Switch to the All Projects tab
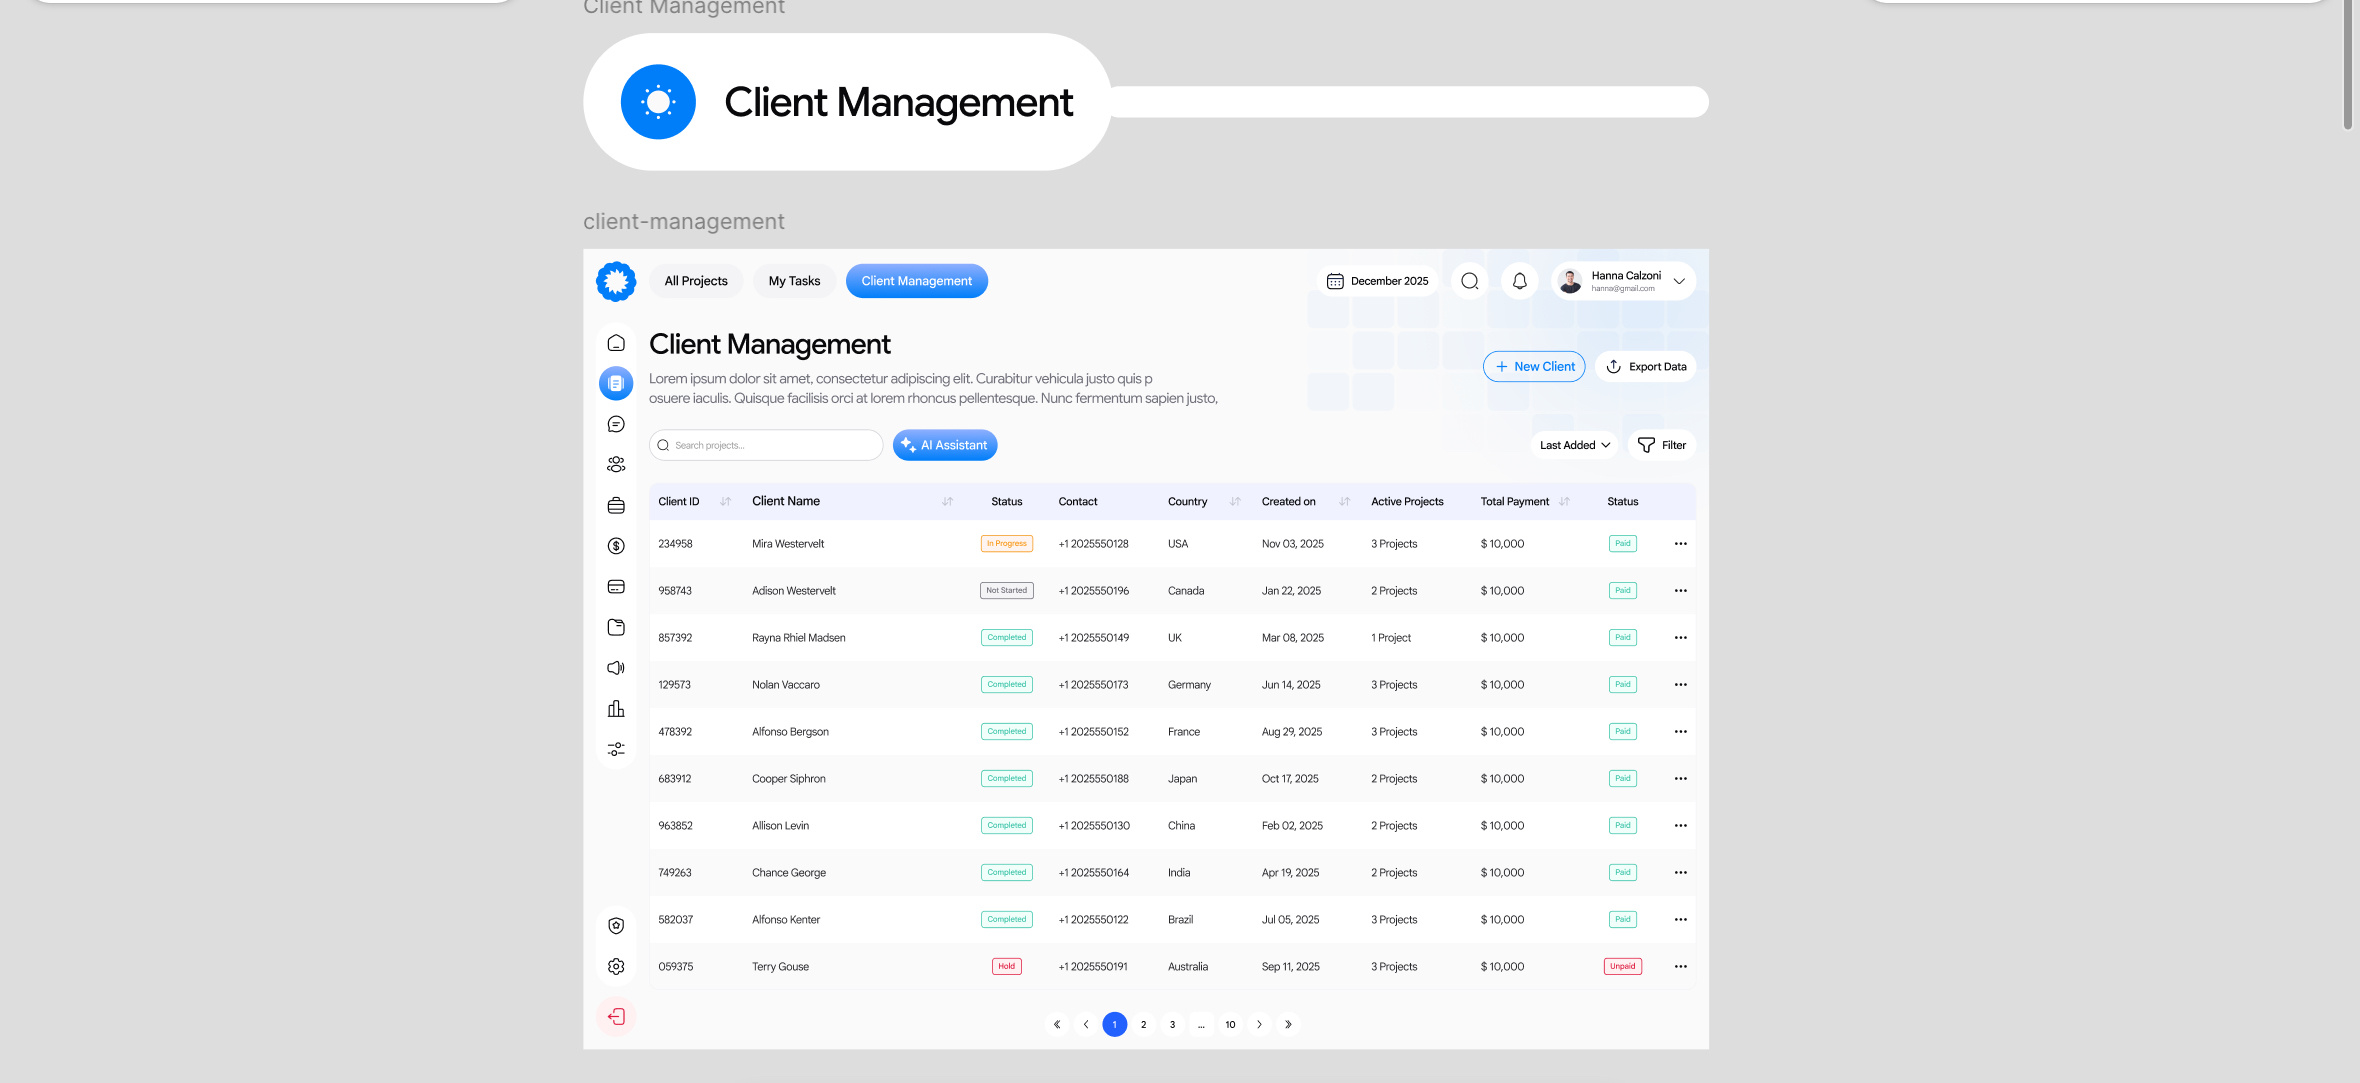Image resolution: width=2360 pixels, height=1083 pixels. [x=695, y=281]
